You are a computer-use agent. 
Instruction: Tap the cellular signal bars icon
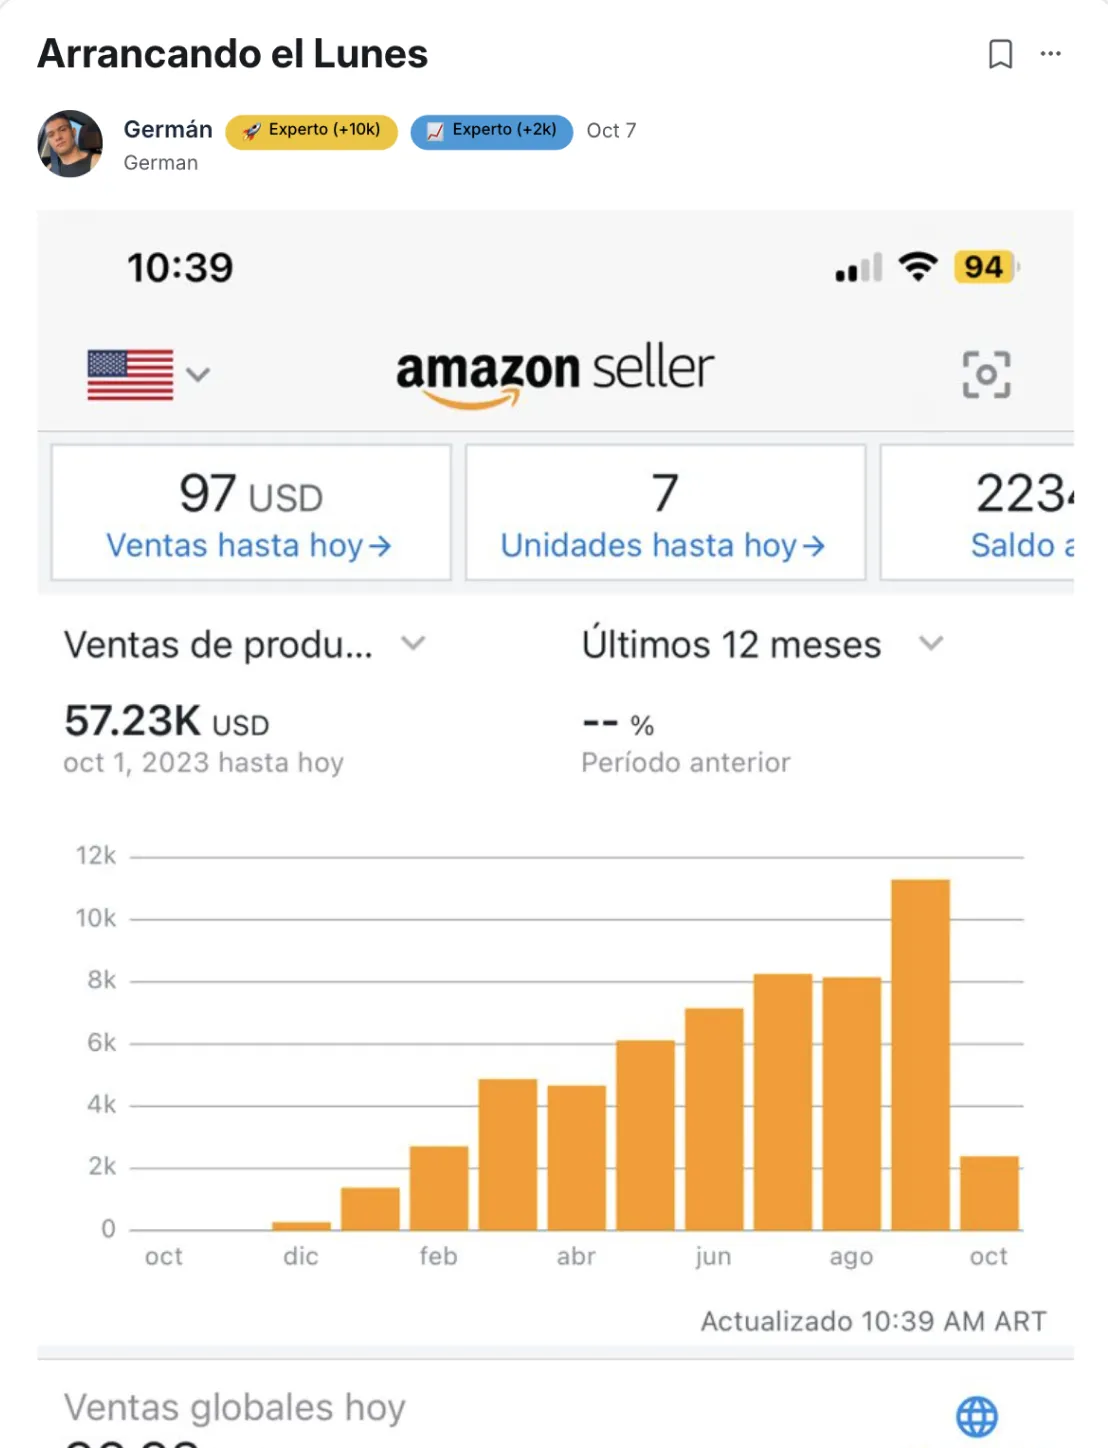tap(859, 268)
